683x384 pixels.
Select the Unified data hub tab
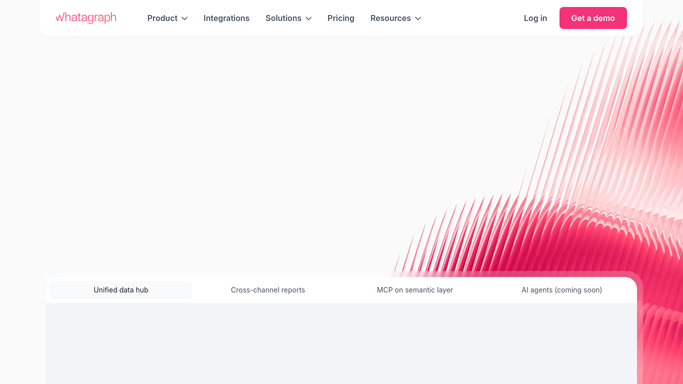[121, 290]
